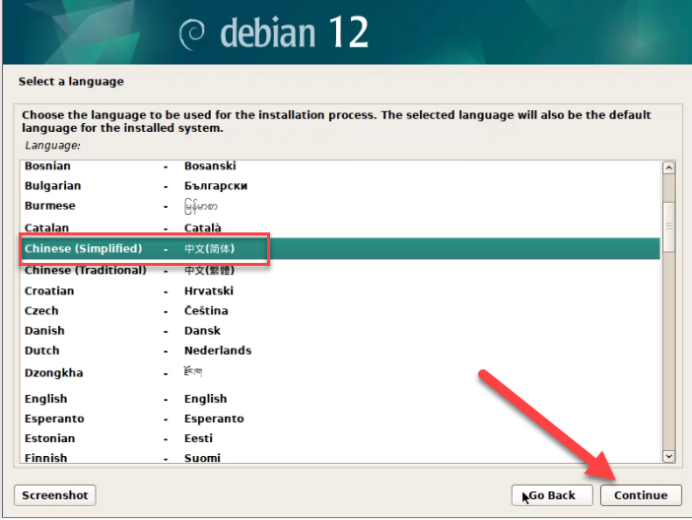Select English as the language
Image resolution: width=692 pixels, height=520 pixels.
[46, 399]
